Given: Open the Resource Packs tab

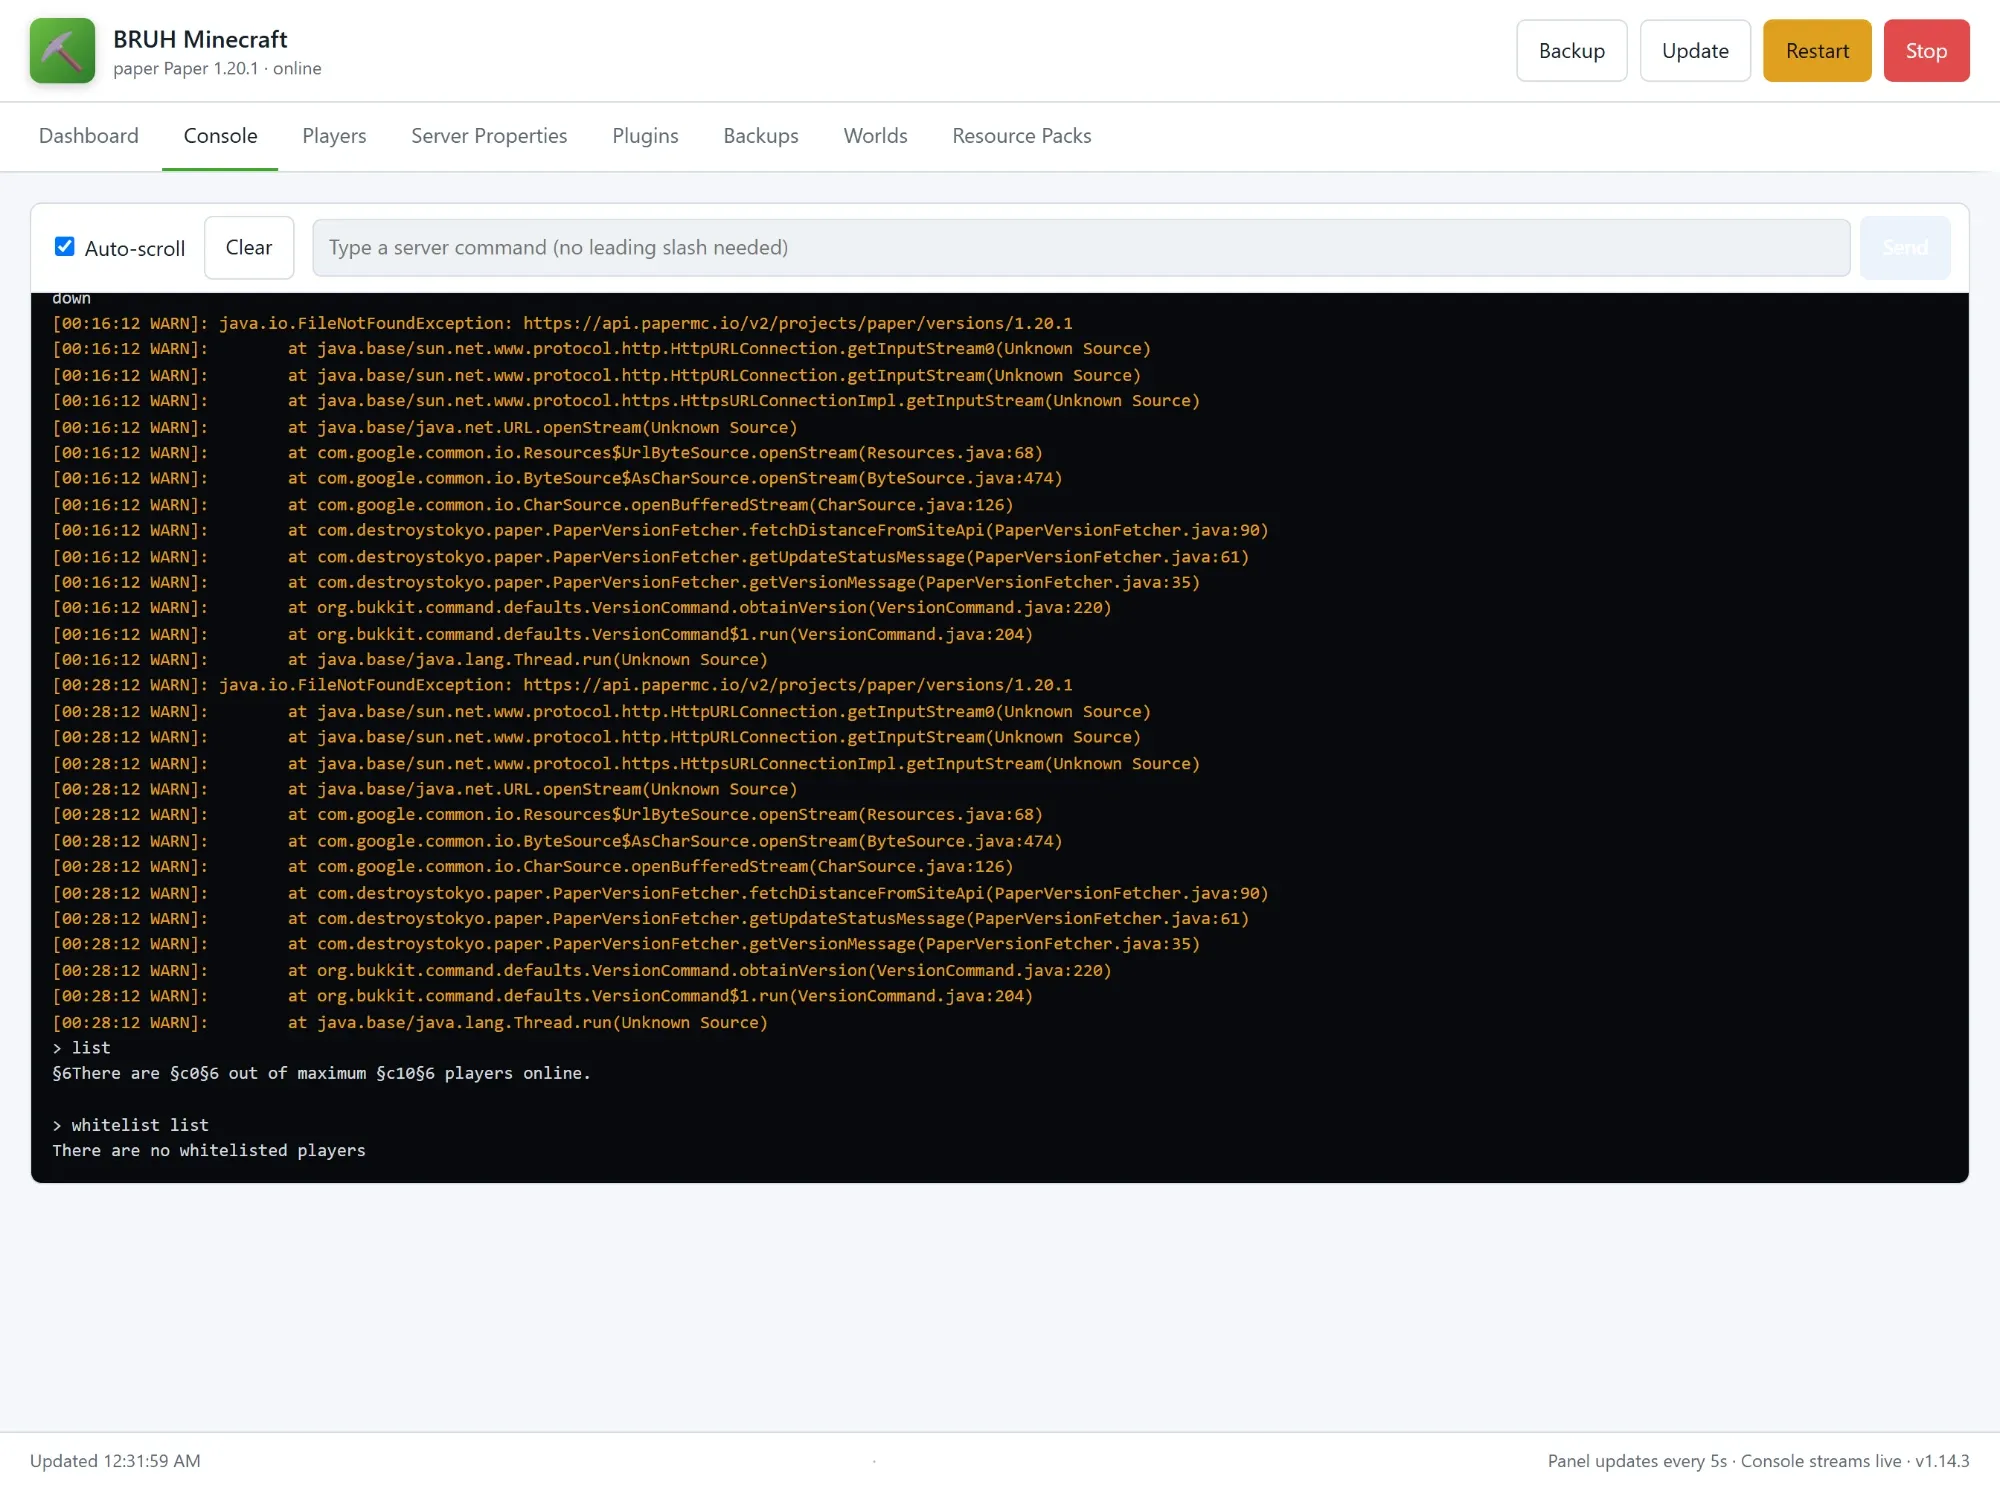Looking at the screenshot, I should (1021, 136).
